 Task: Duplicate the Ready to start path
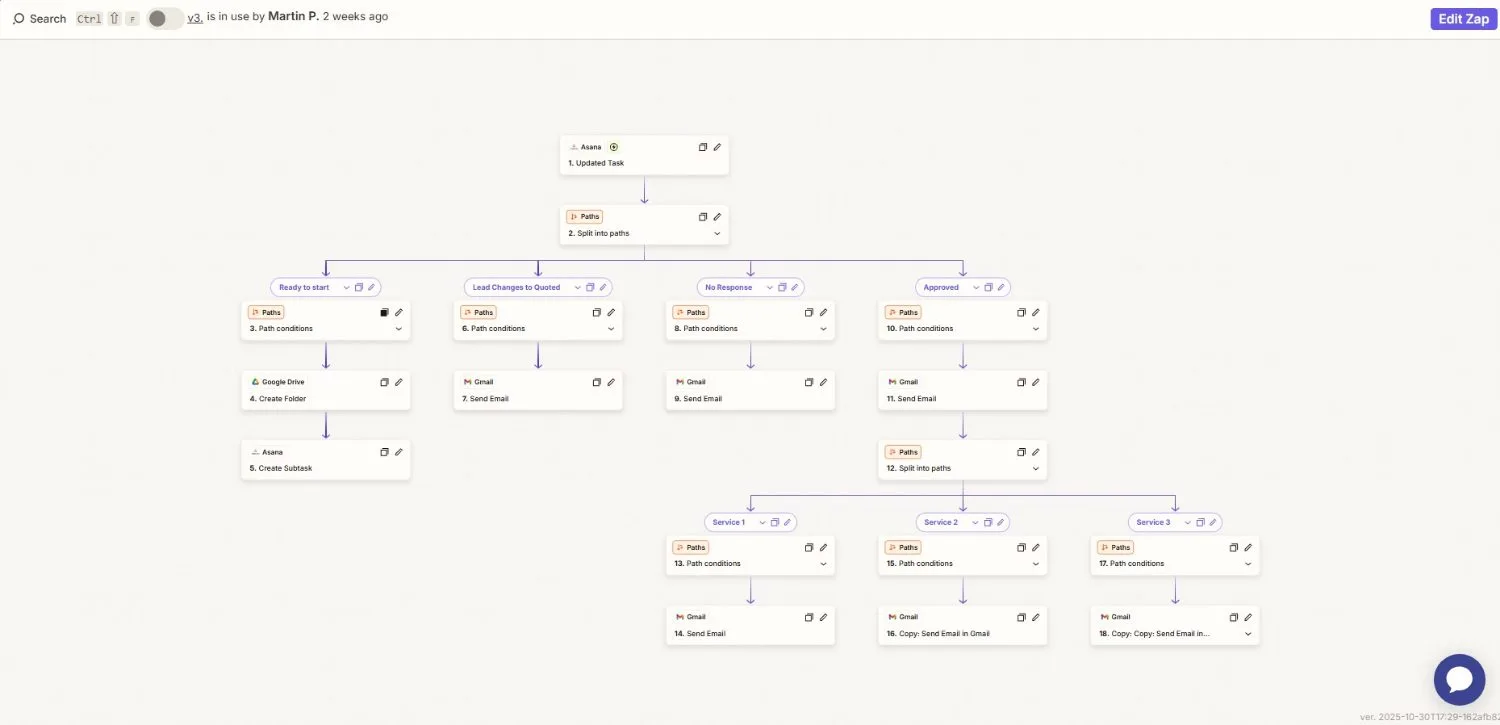click(359, 287)
